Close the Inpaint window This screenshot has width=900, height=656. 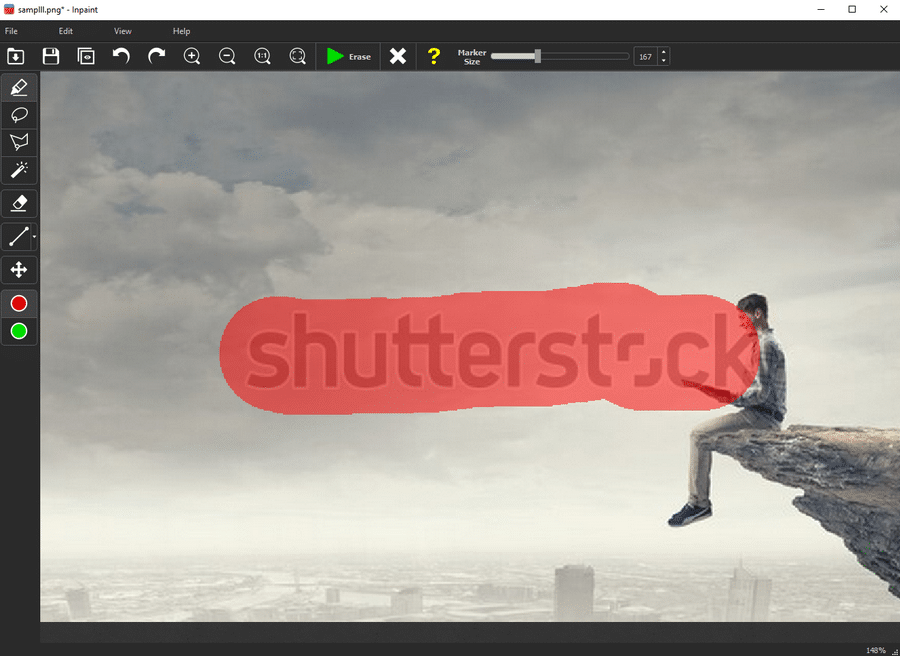(884, 9)
